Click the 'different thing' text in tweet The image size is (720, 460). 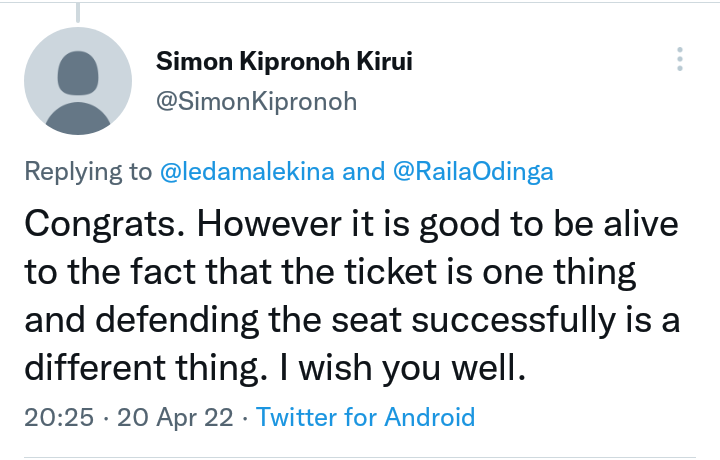[x=146, y=368]
